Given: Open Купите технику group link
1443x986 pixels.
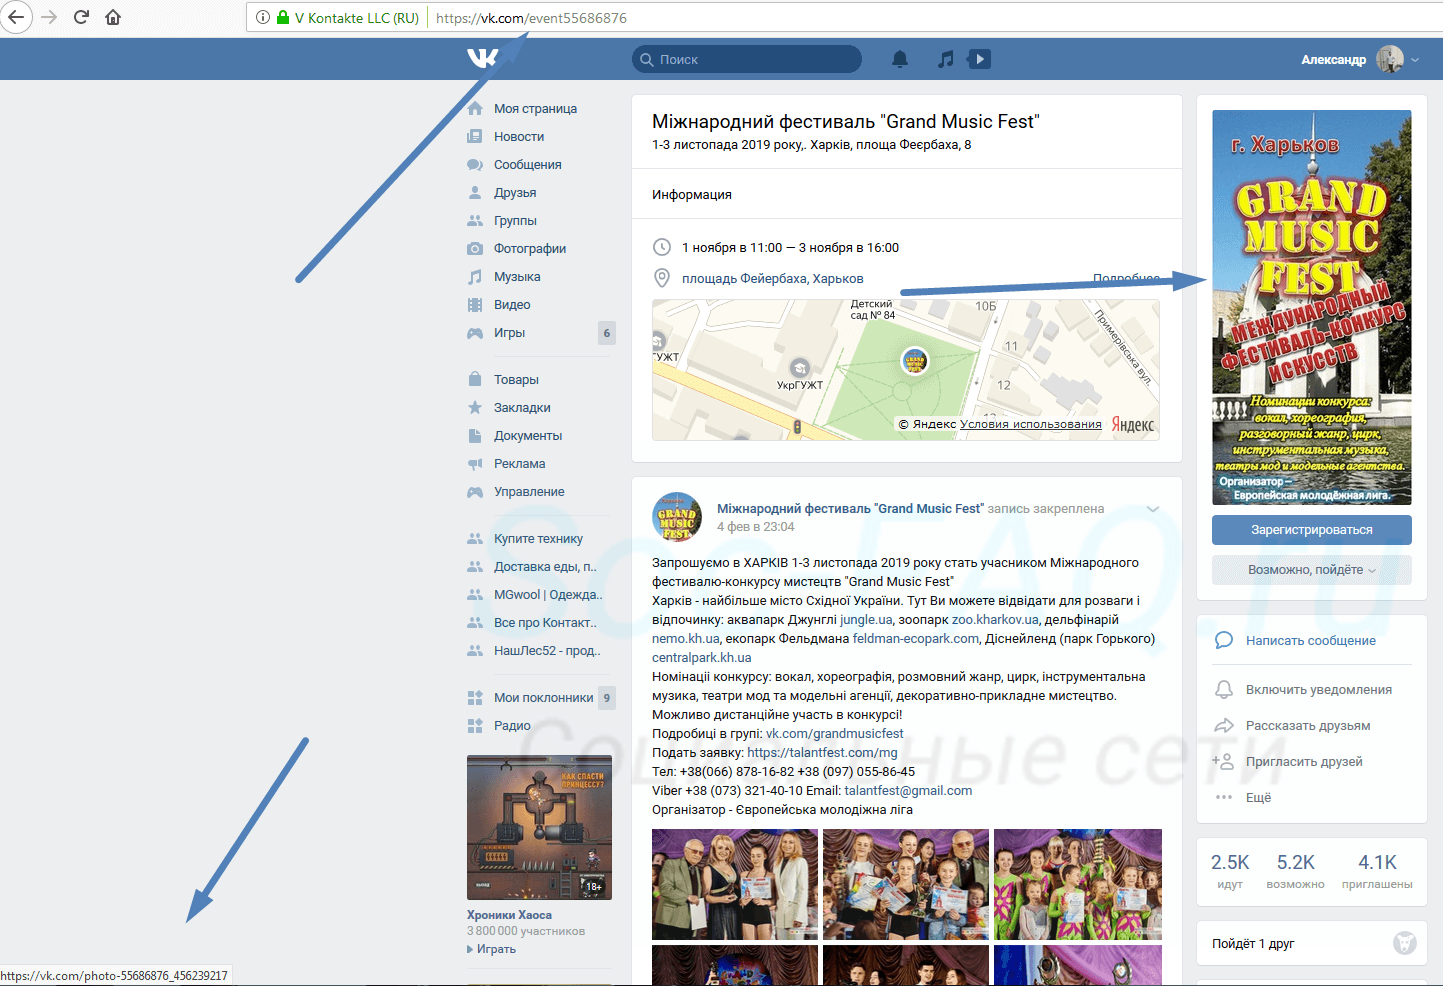Looking at the screenshot, I should (x=538, y=538).
